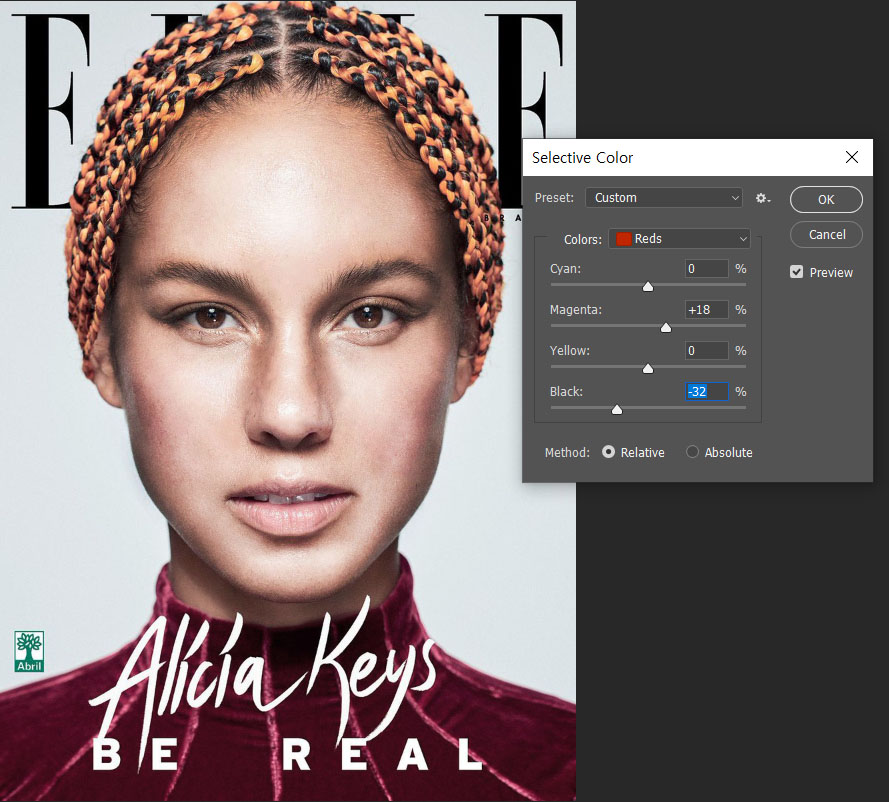
Task: Click the red color swatch beside Reds
Action: 624,239
